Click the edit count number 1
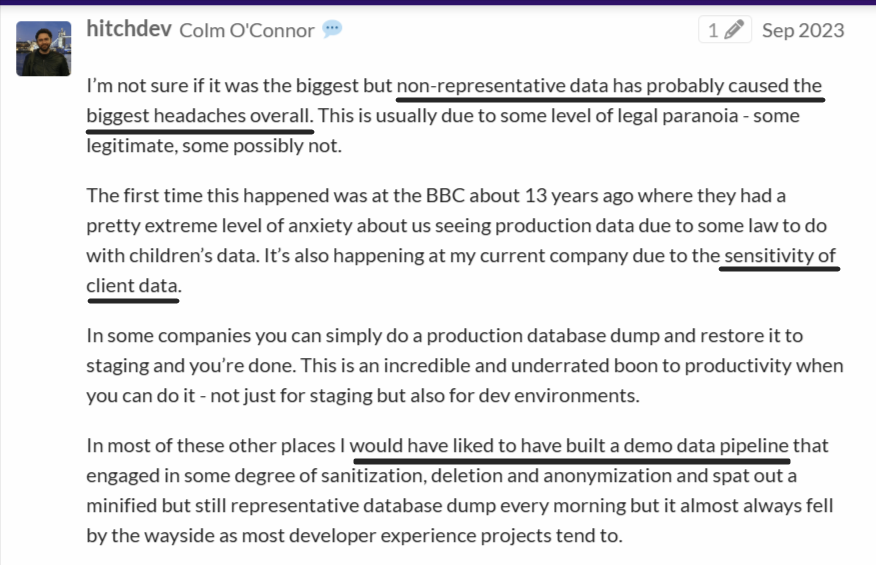The height and width of the screenshot is (565, 876). coord(713,30)
